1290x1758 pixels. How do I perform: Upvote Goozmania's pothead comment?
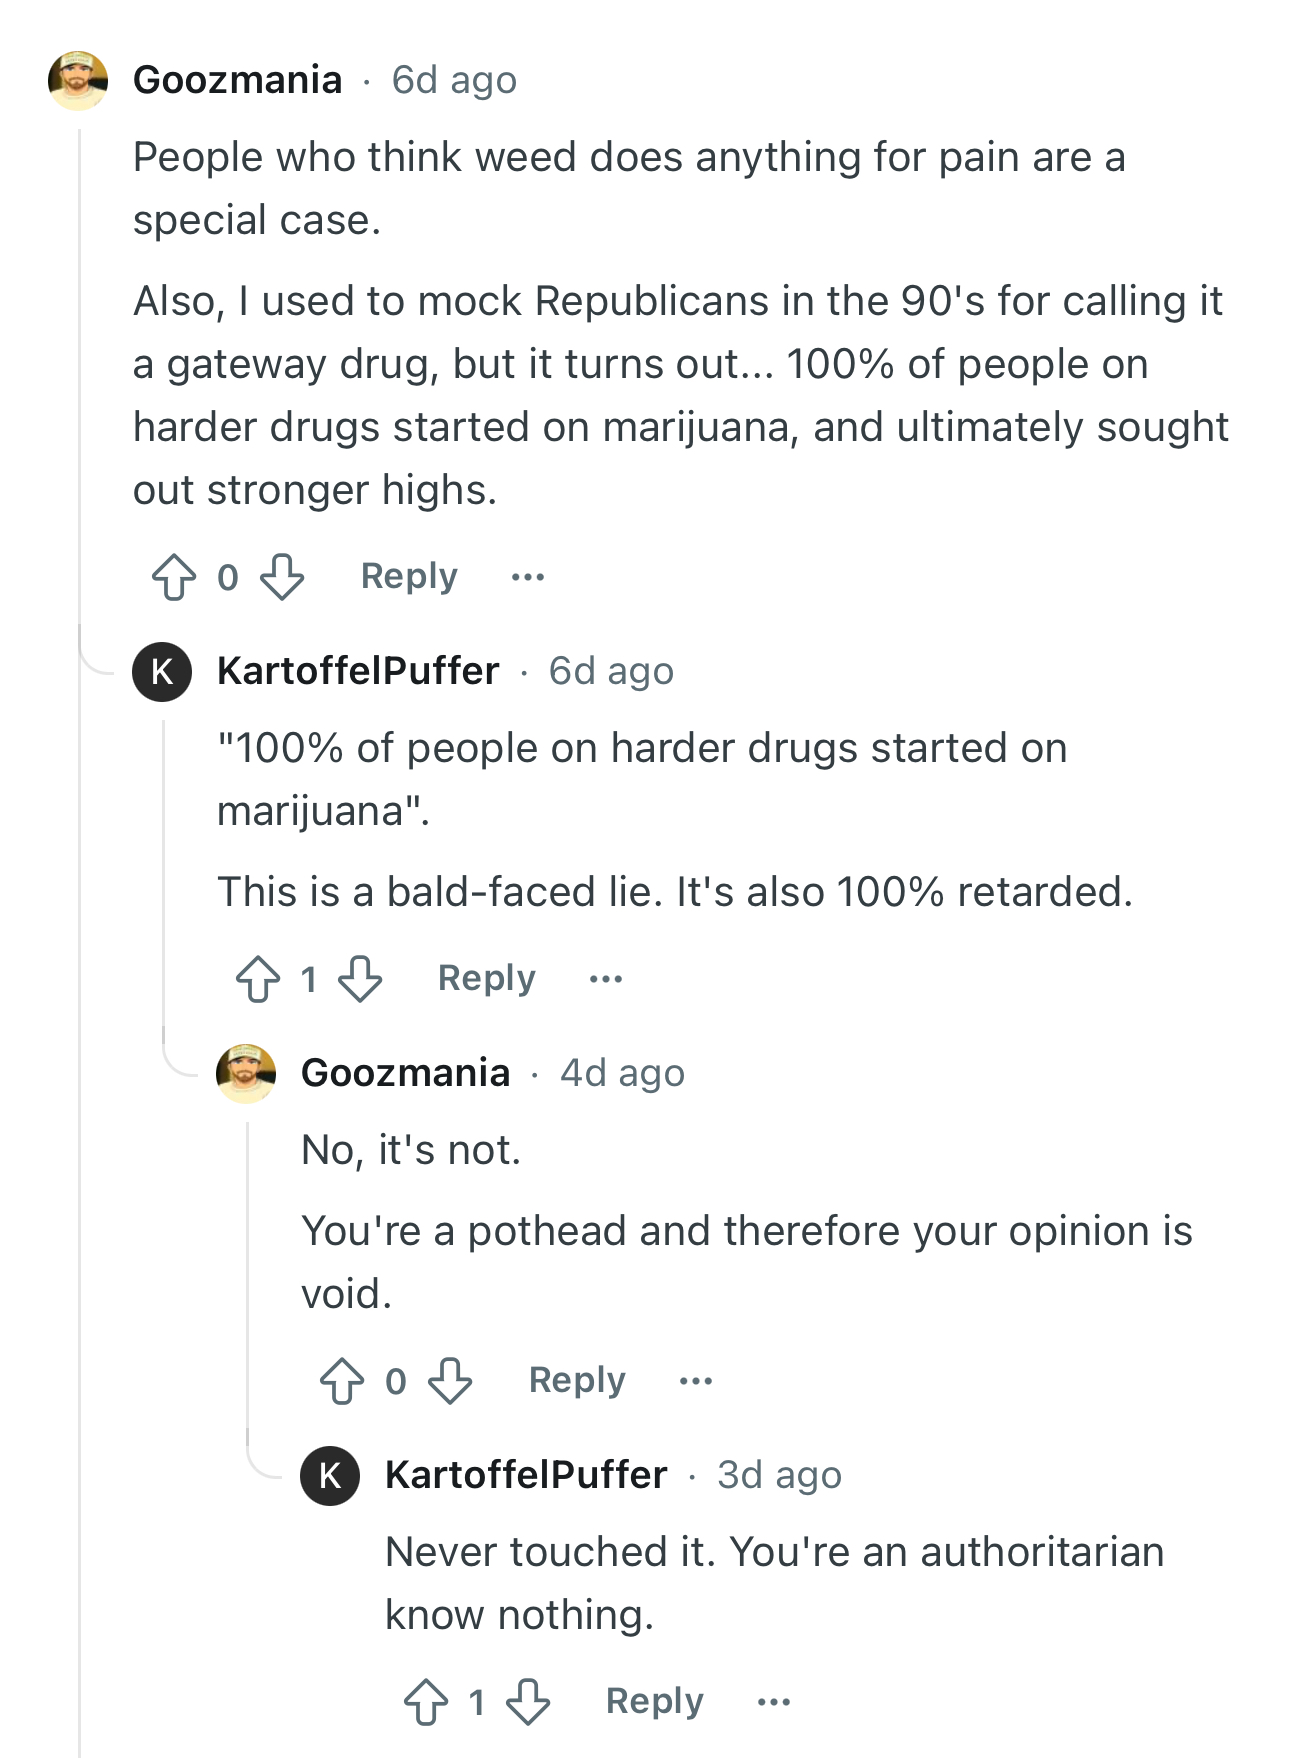click(x=342, y=1381)
